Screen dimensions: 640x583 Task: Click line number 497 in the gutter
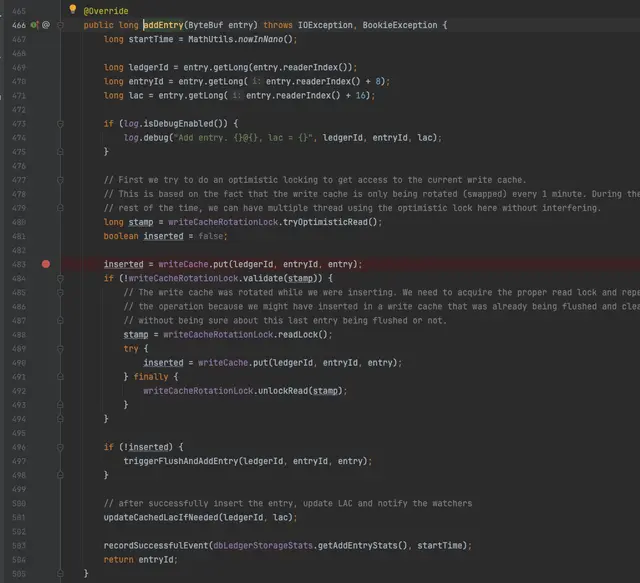pyautogui.click(x=19, y=461)
